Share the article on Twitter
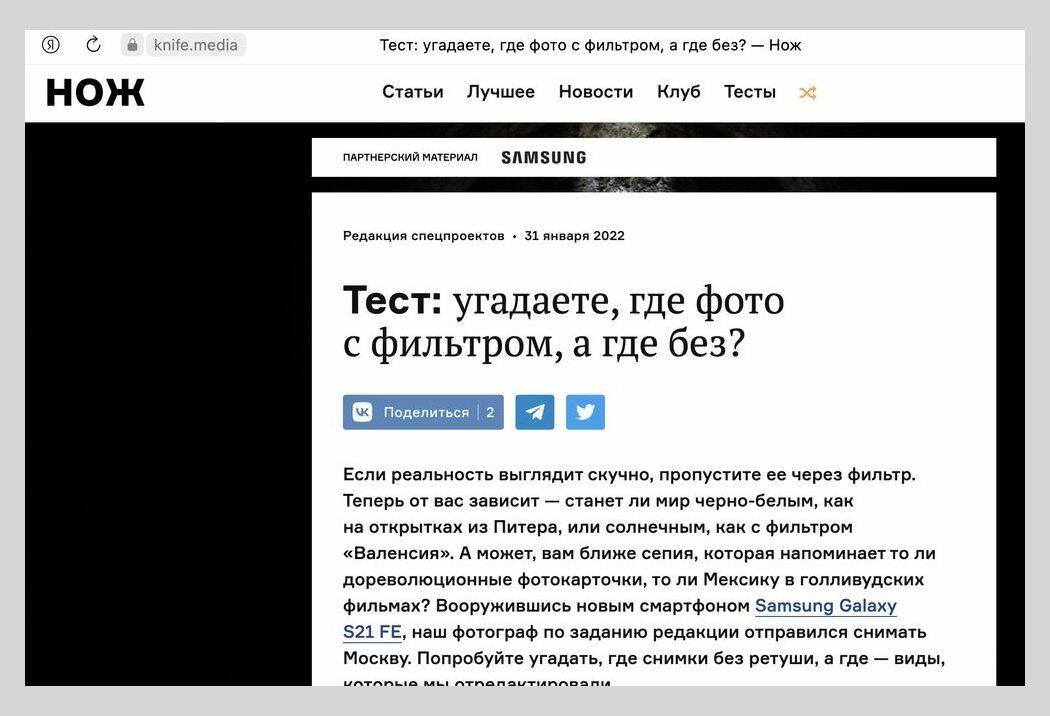This screenshot has height=716, width=1050. click(585, 412)
